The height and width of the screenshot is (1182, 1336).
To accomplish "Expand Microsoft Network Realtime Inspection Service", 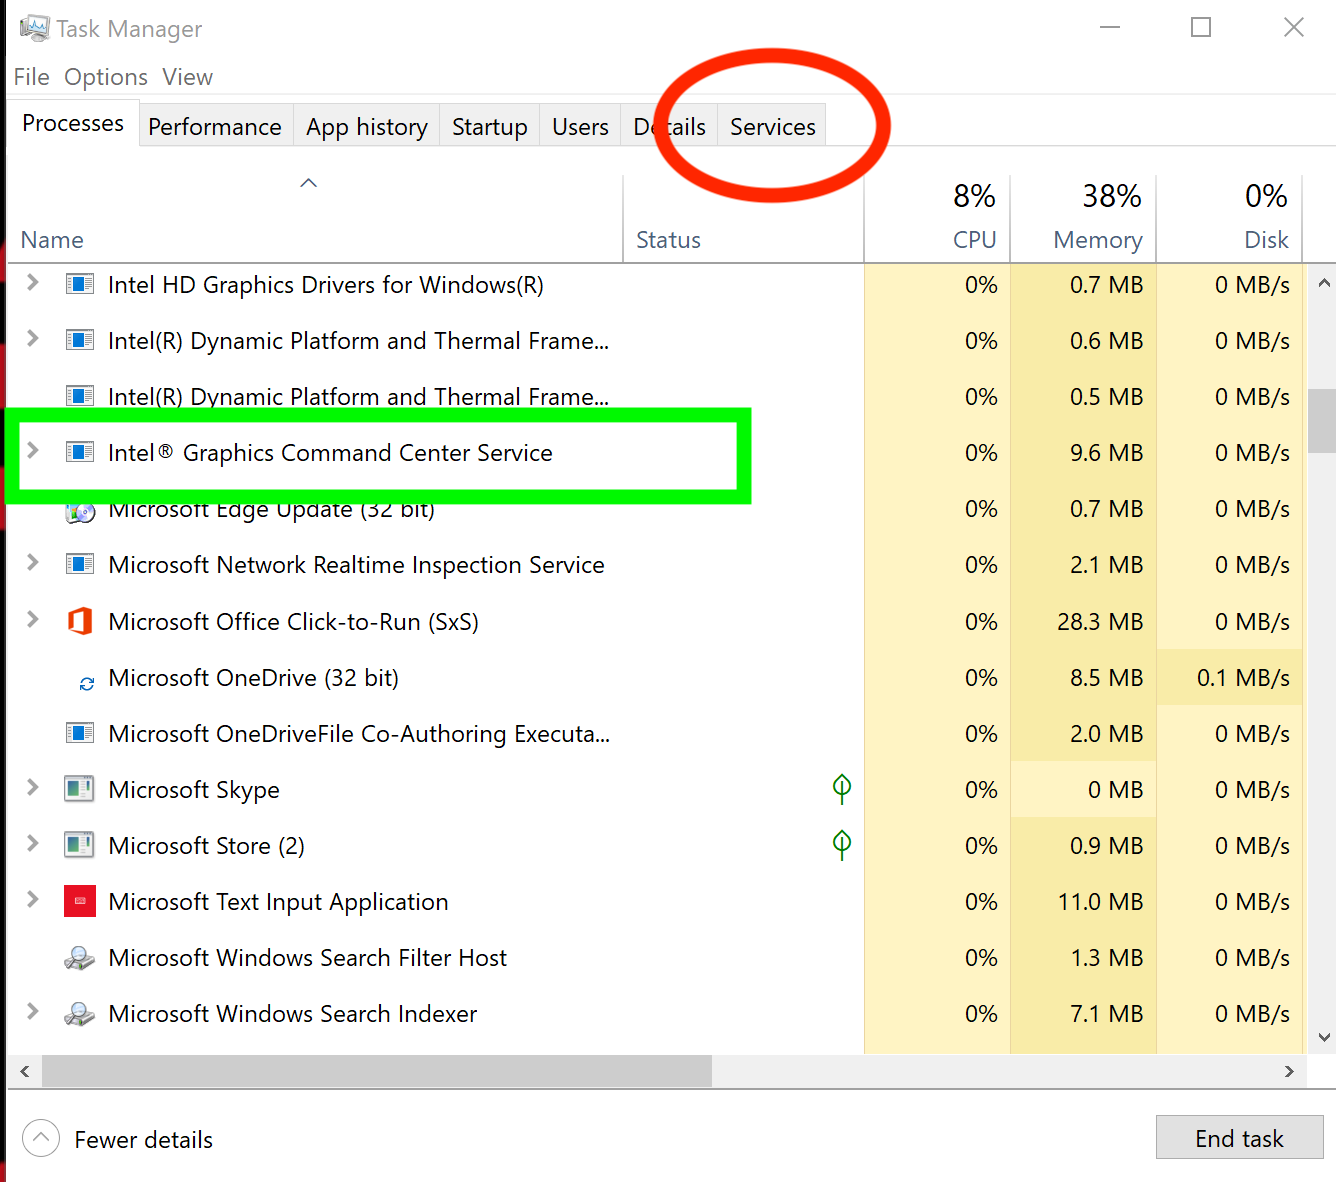I will click(33, 563).
